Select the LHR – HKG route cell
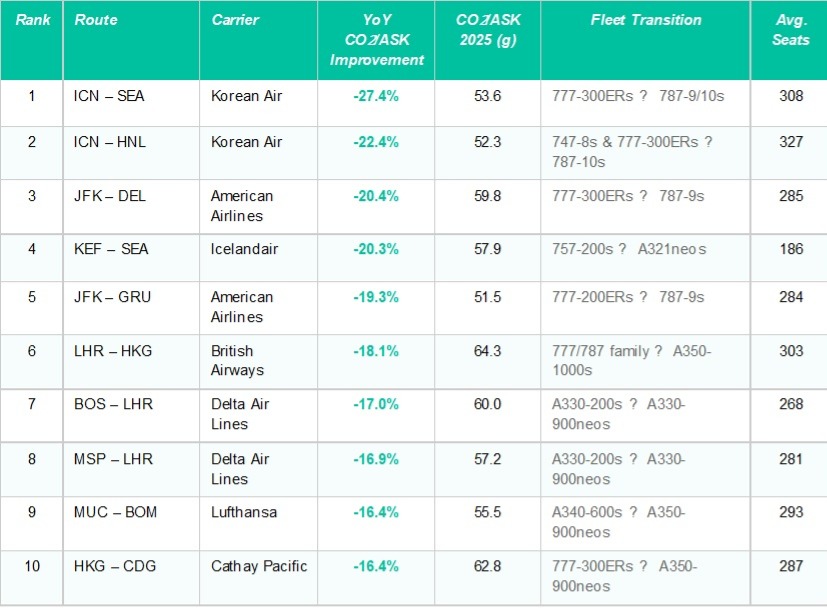The width and height of the screenshot is (827, 610). (111, 351)
